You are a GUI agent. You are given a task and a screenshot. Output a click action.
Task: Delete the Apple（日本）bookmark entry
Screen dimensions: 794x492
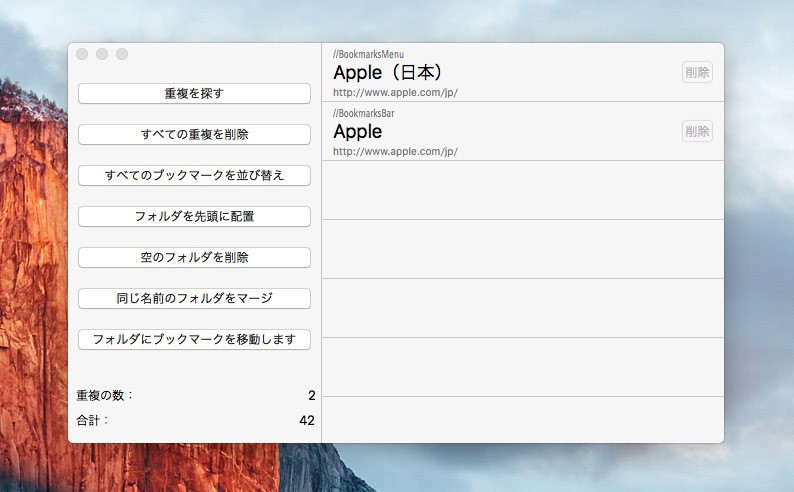click(x=697, y=72)
